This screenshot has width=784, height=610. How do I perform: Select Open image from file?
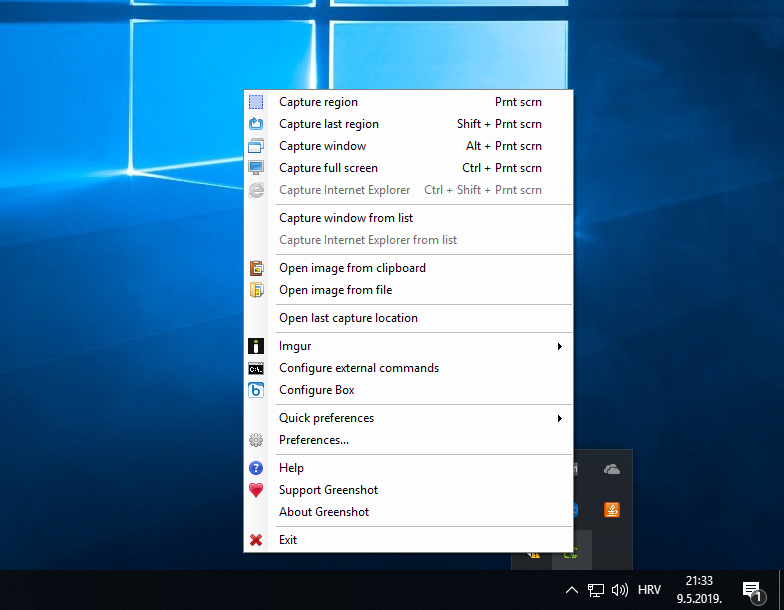pos(408,290)
